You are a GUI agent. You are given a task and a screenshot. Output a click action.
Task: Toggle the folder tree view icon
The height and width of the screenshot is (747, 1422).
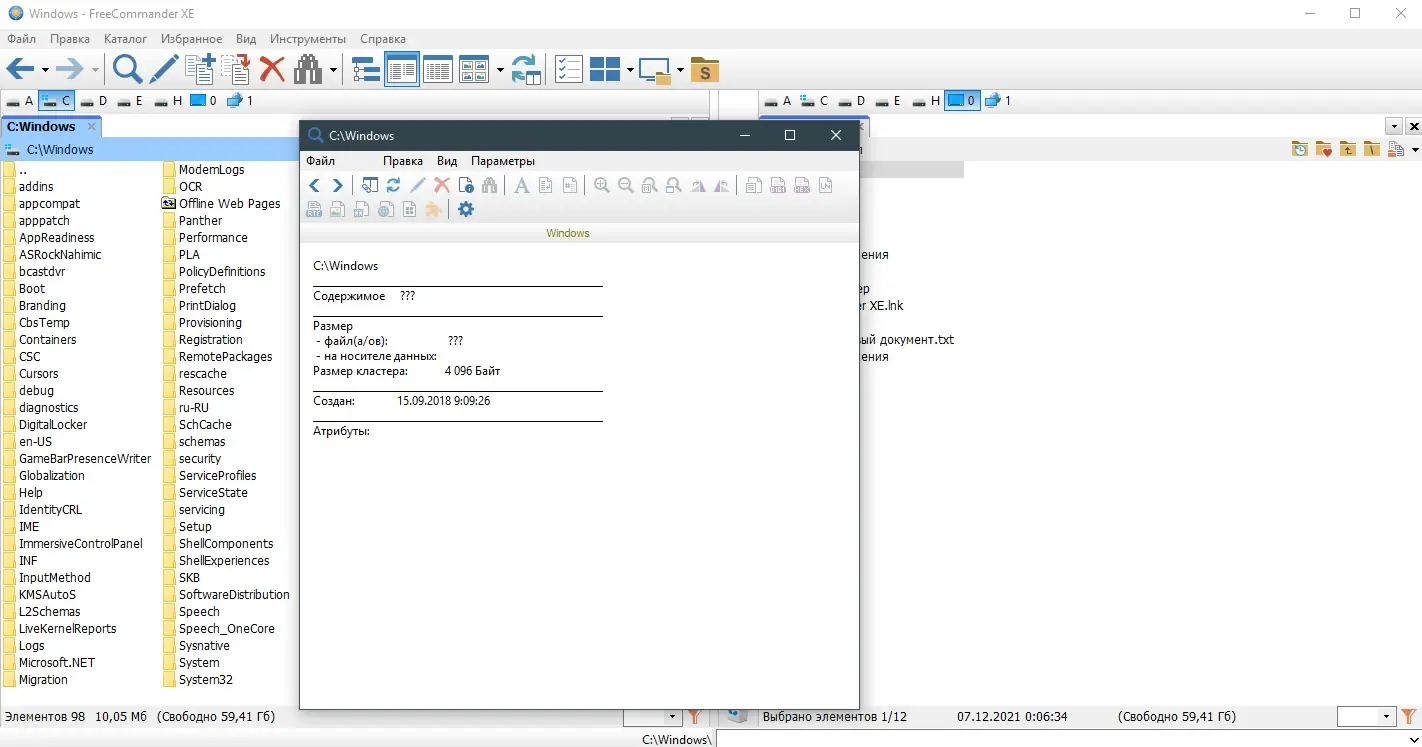[x=366, y=69]
